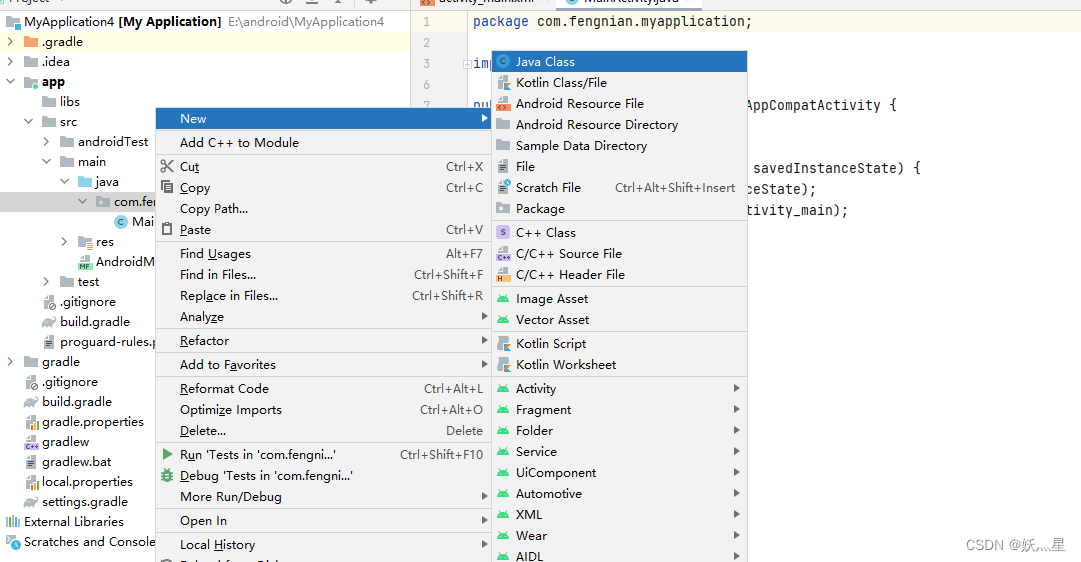The width and height of the screenshot is (1081, 562).
Task: Click package declaration line in editor
Action: tap(612, 21)
